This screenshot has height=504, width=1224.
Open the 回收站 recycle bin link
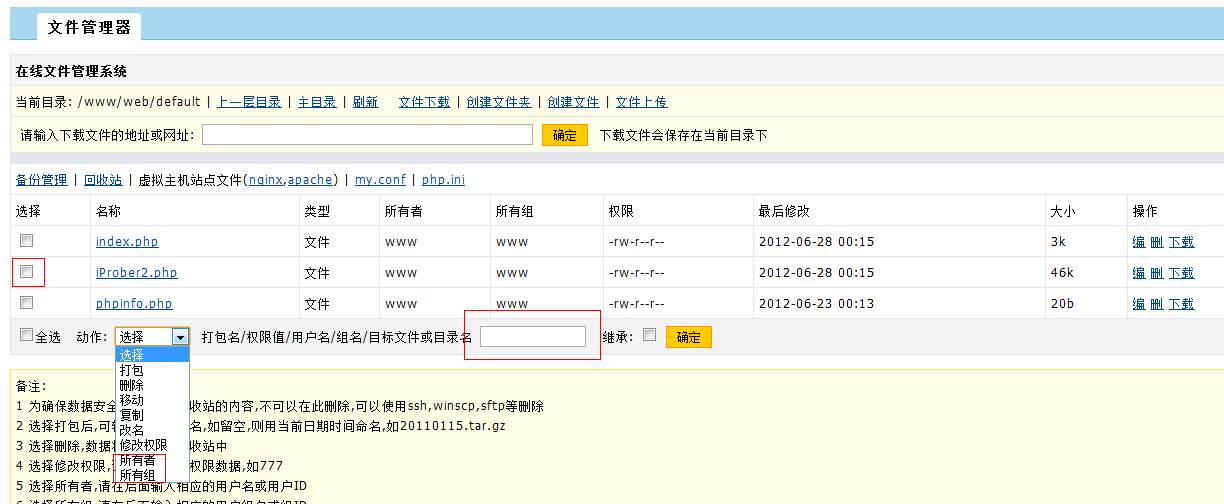point(103,180)
